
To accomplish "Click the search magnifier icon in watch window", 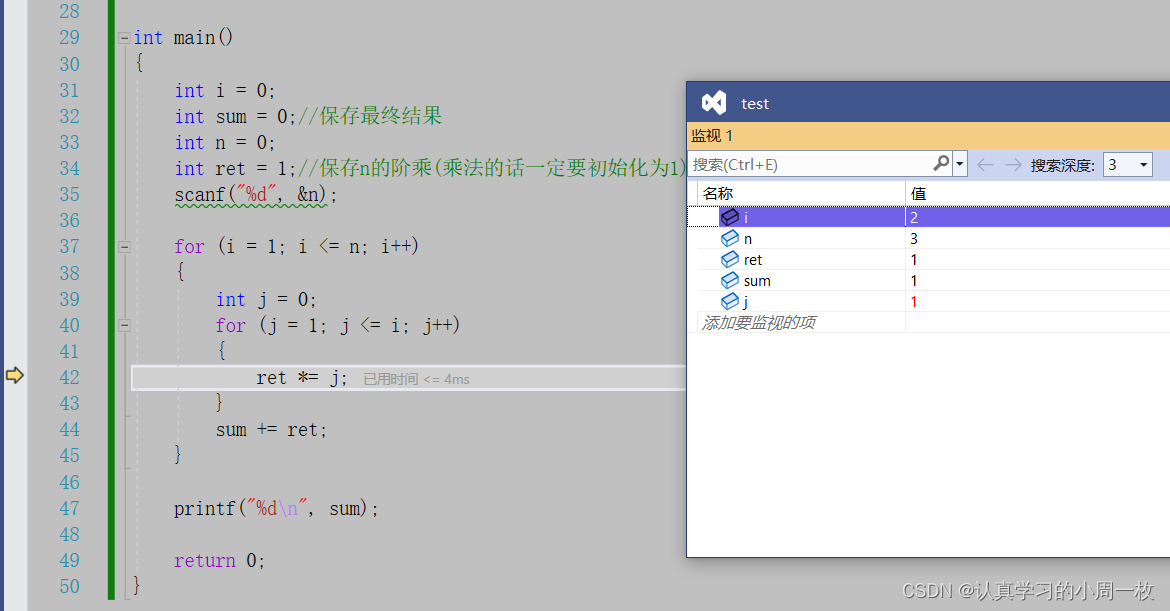I will tap(941, 164).
